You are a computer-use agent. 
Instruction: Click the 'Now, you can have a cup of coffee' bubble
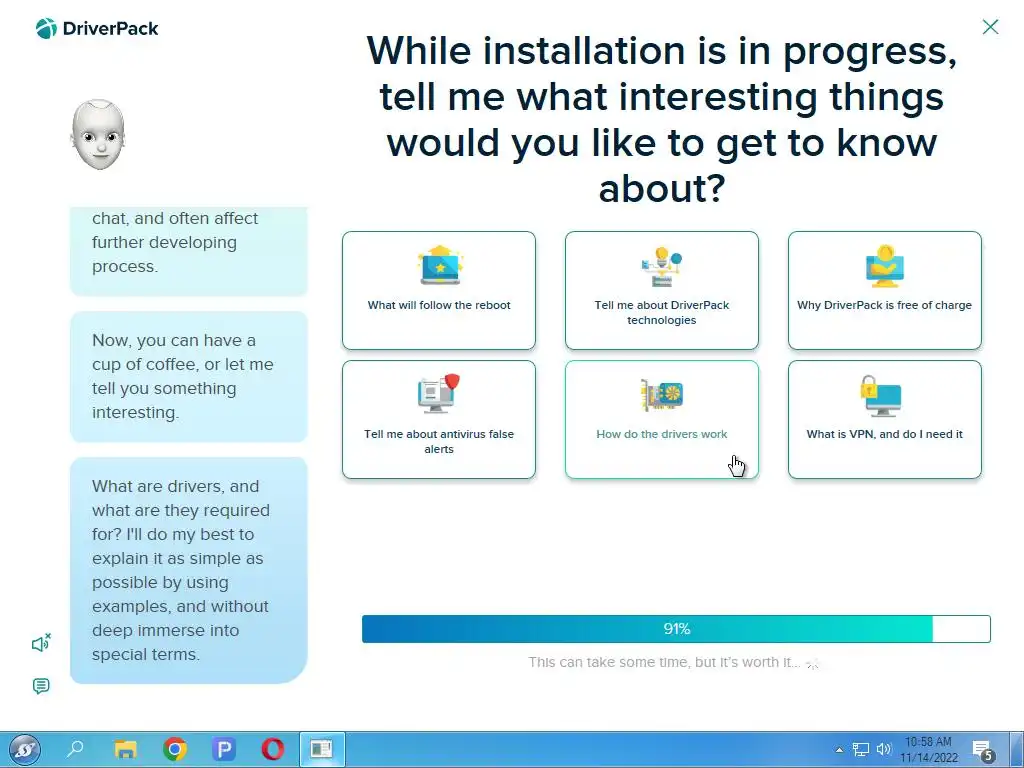(189, 377)
